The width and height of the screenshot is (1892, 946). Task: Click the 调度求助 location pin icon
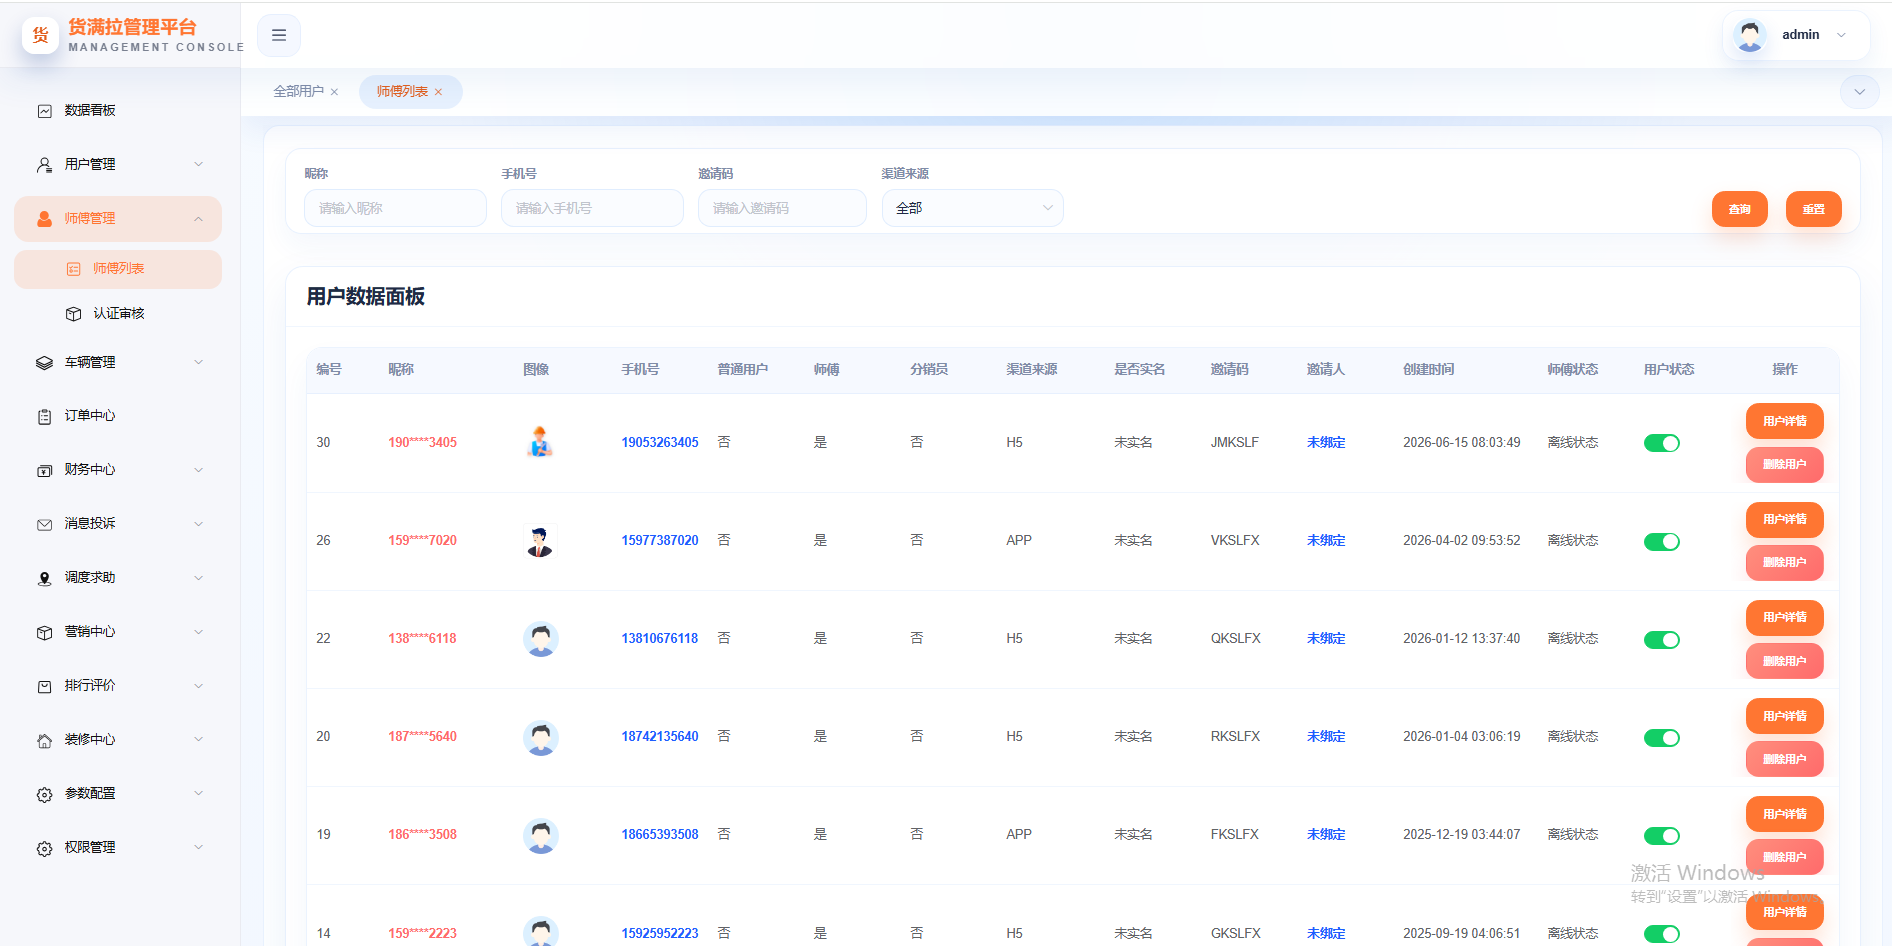(44, 578)
